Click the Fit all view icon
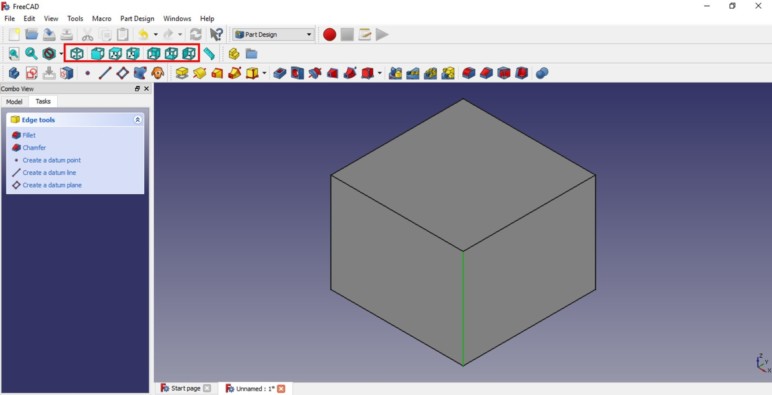The width and height of the screenshot is (772, 395). coord(14,54)
